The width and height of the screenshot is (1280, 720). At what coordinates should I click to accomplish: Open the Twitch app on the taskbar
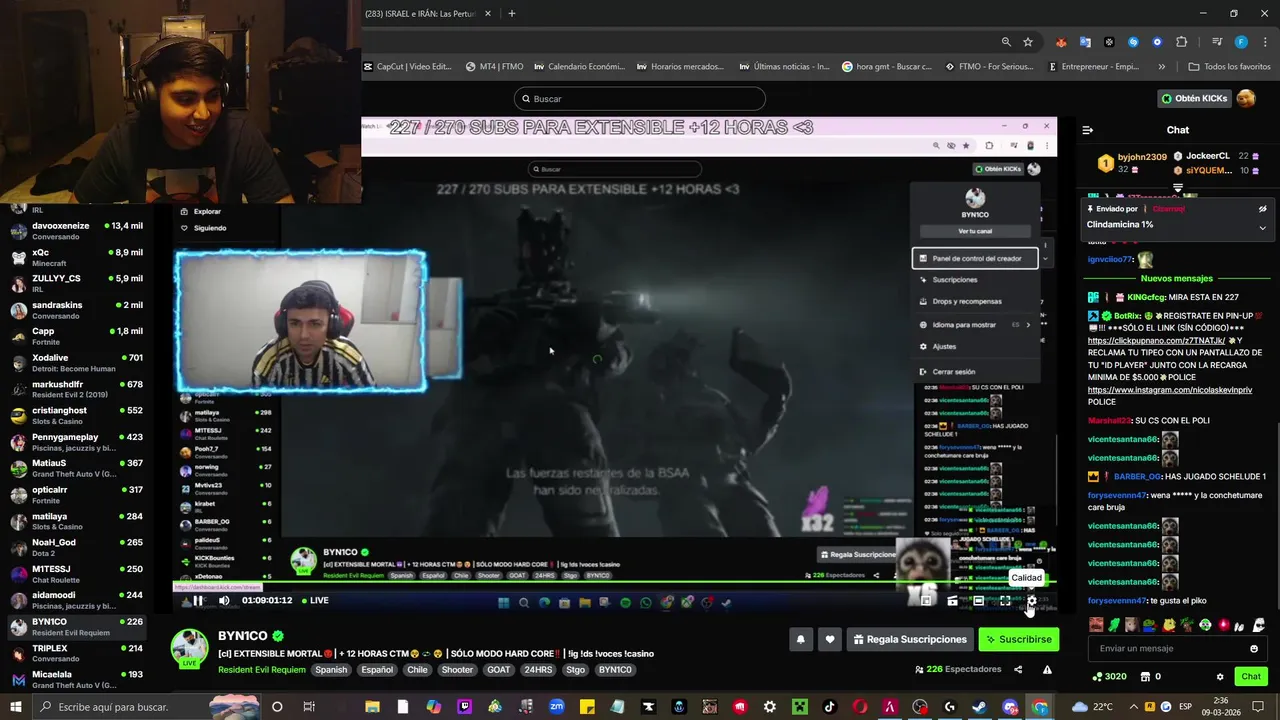464,707
